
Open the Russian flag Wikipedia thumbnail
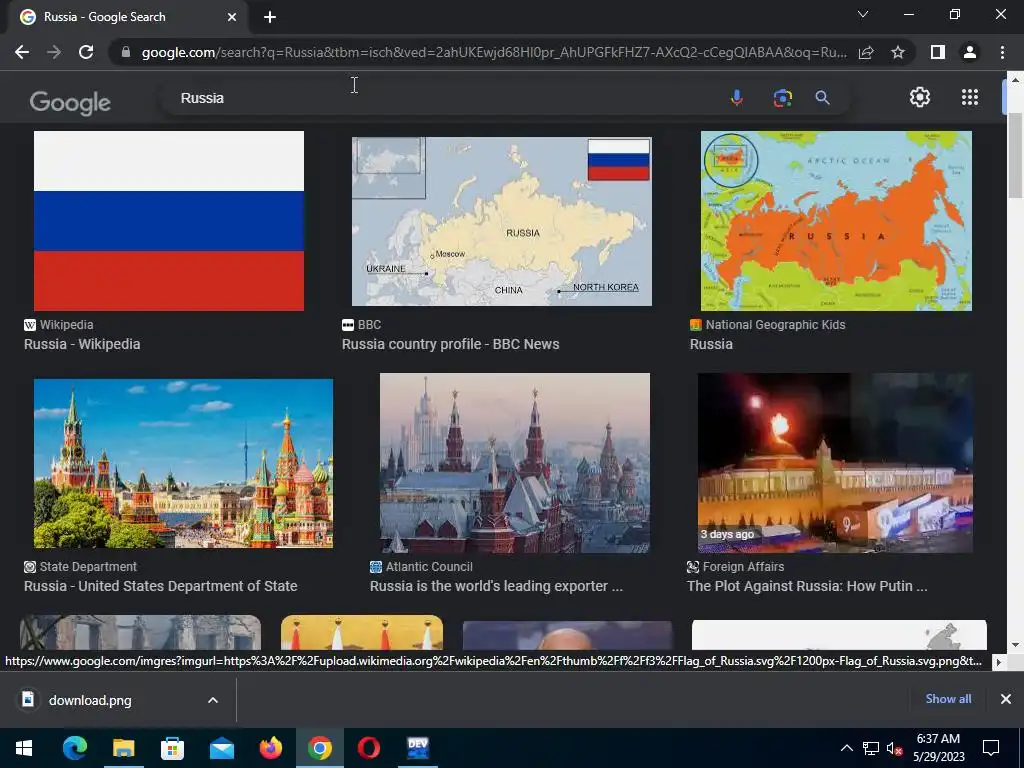click(168, 221)
